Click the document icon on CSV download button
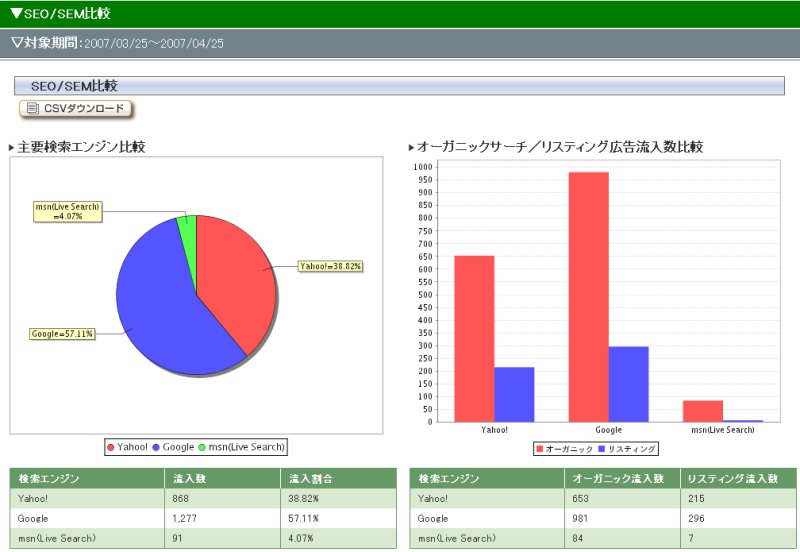Viewport: 800px width, 552px height. tap(33, 108)
